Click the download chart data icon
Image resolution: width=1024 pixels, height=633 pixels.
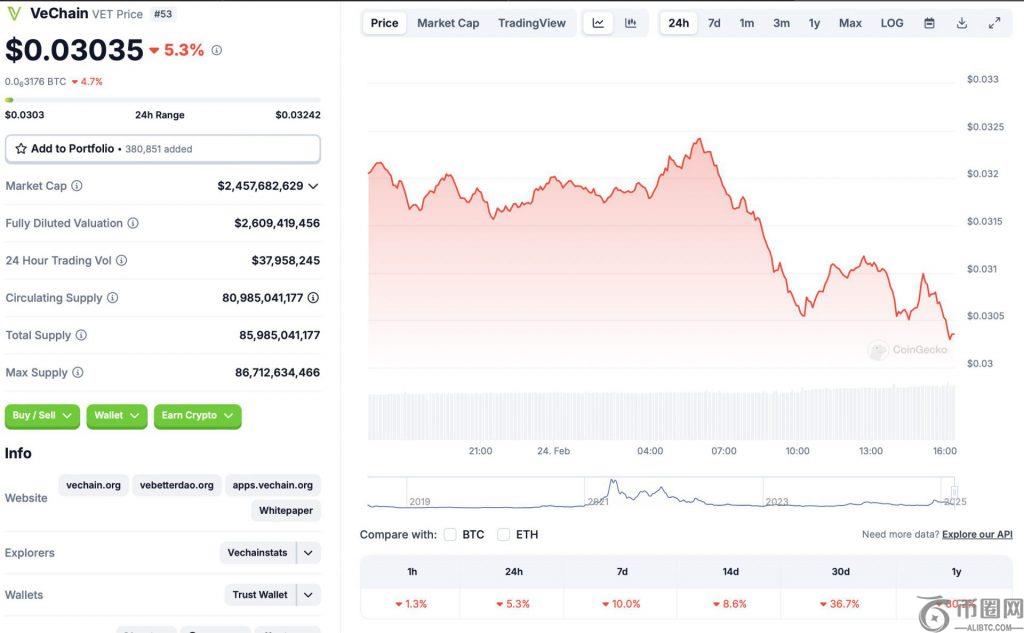coord(961,23)
